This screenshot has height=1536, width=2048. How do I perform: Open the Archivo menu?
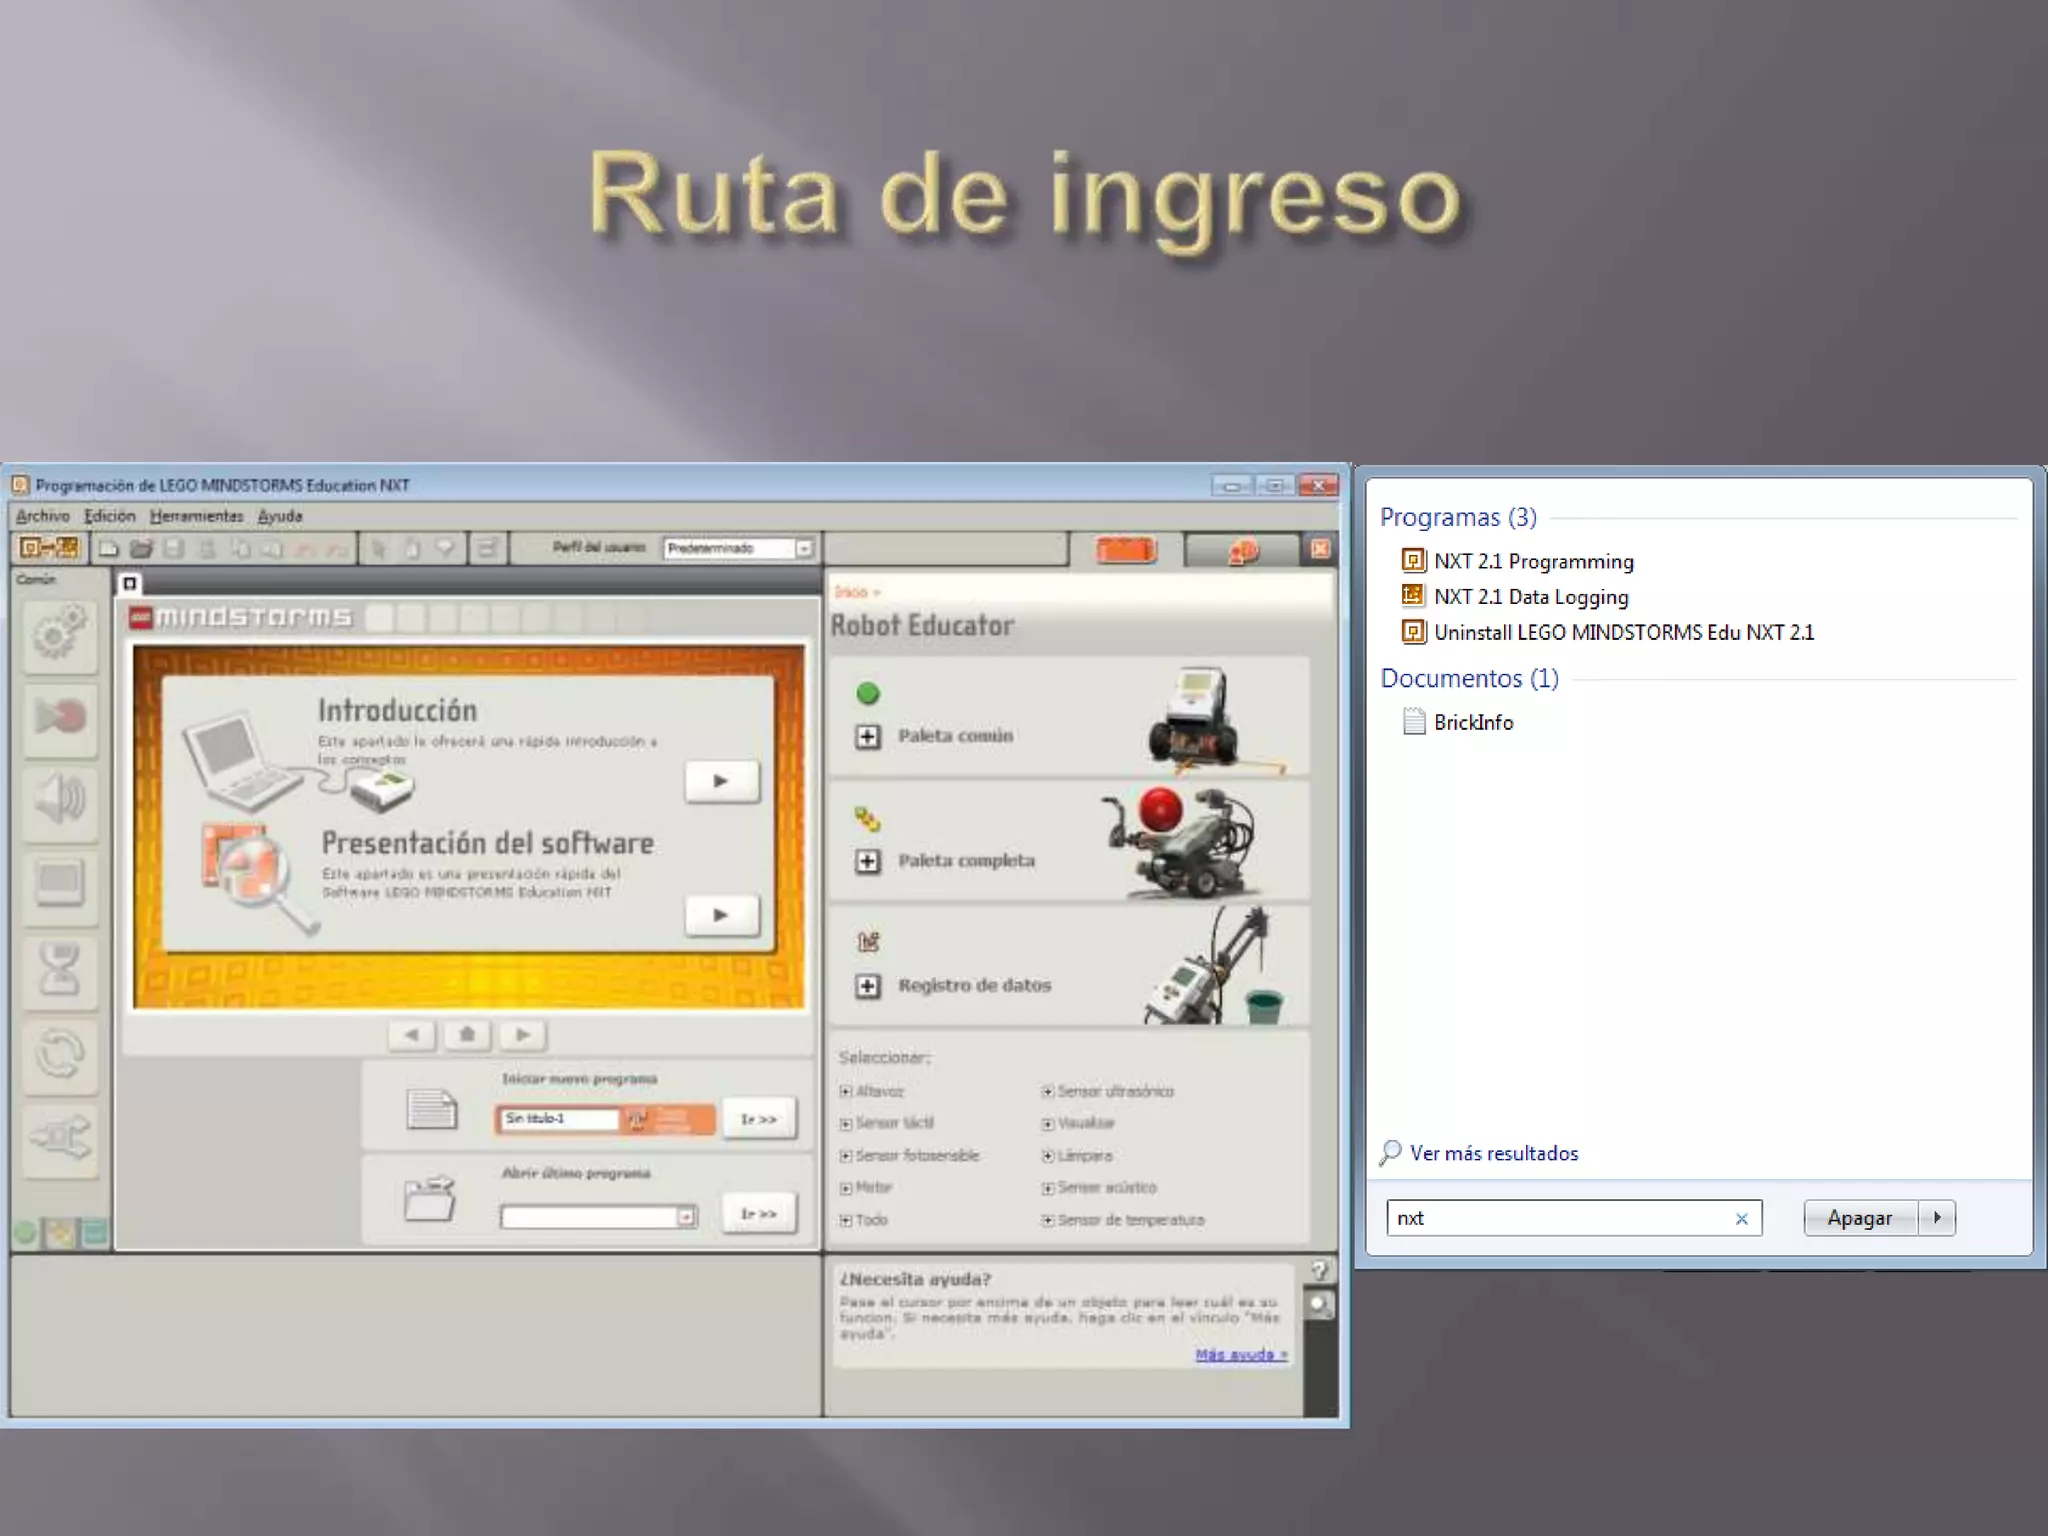pyautogui.click(x=43, y=516)
